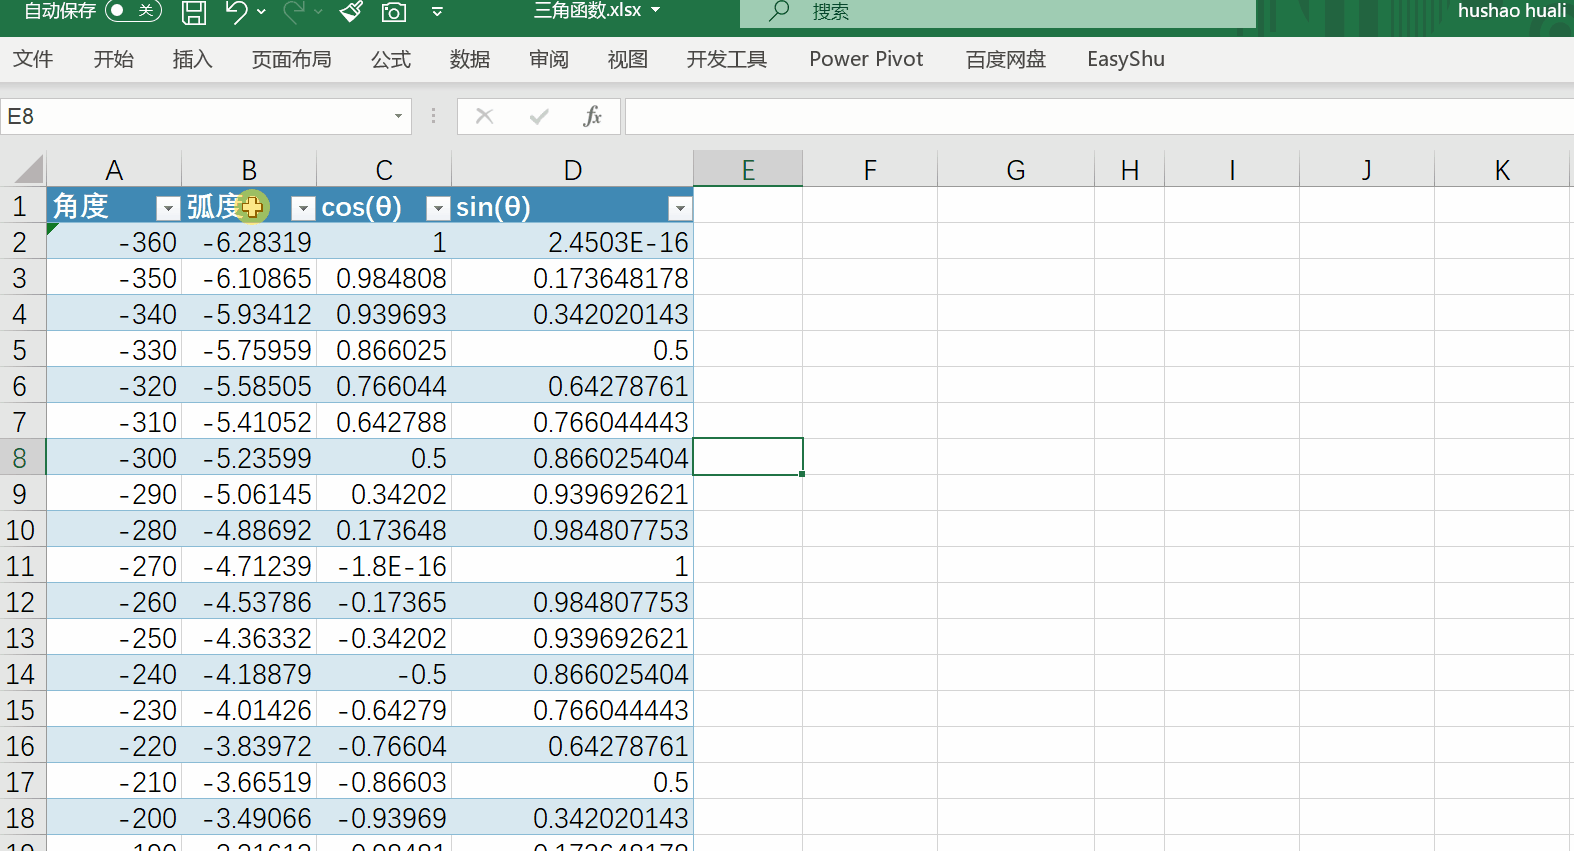
Task: Select column G header
Action: pos(1016,170)
